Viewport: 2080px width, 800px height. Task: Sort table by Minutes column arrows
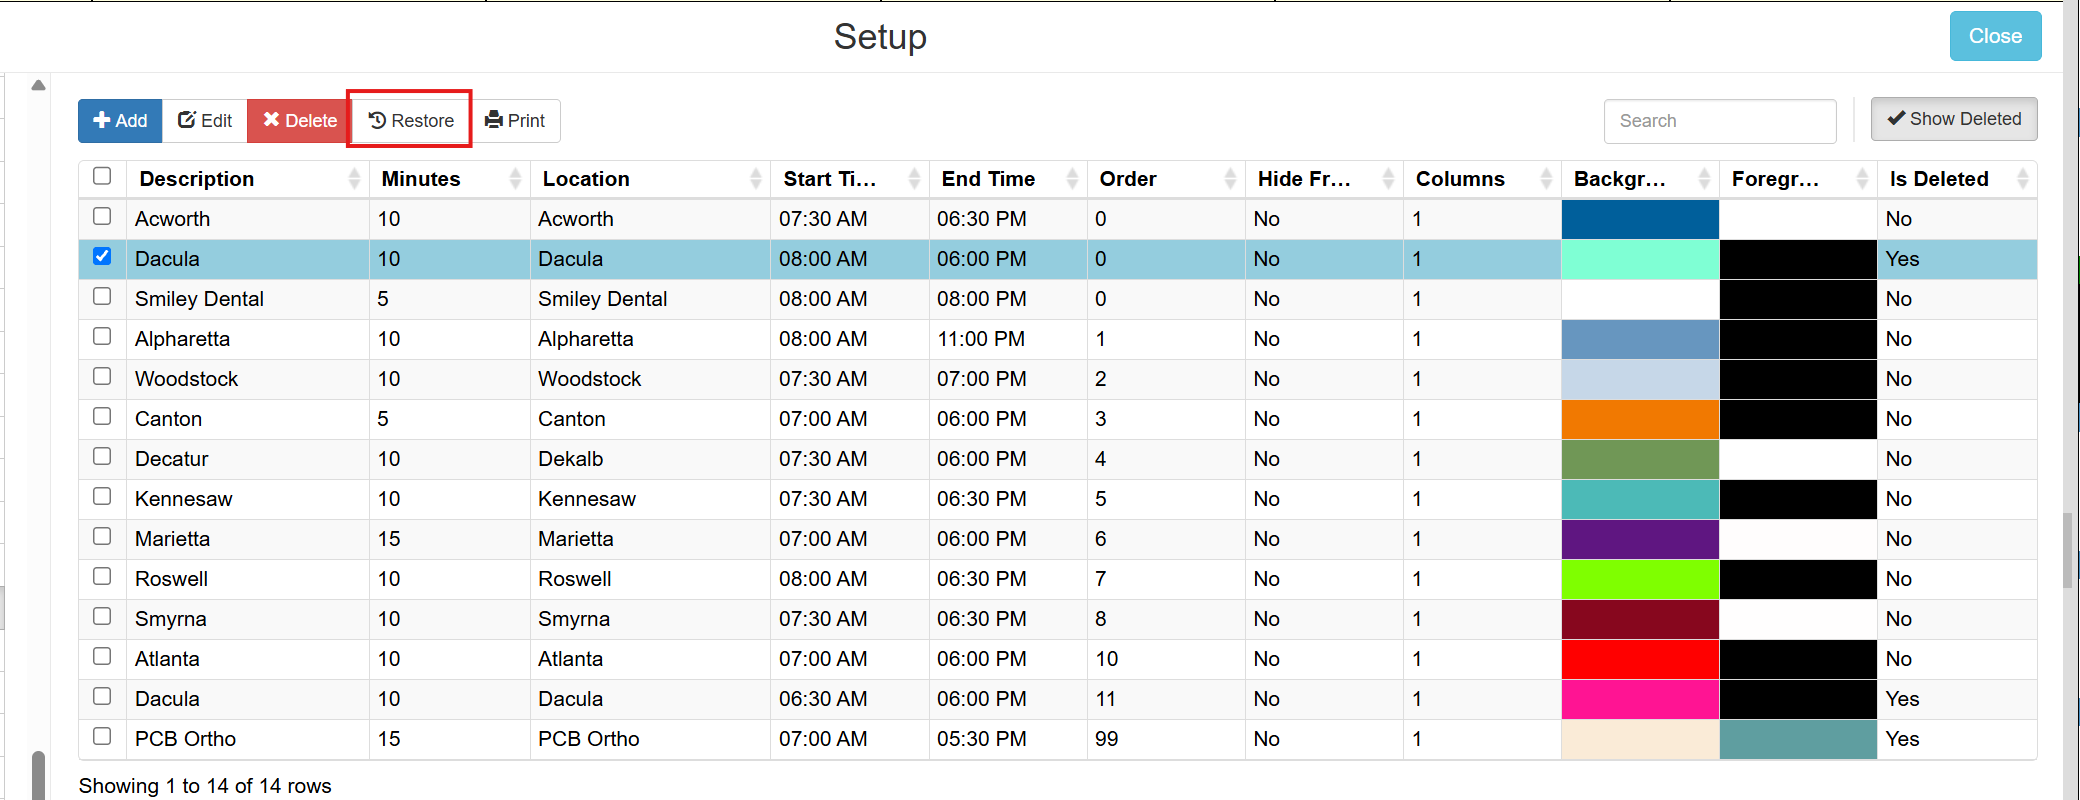point(515,179)
